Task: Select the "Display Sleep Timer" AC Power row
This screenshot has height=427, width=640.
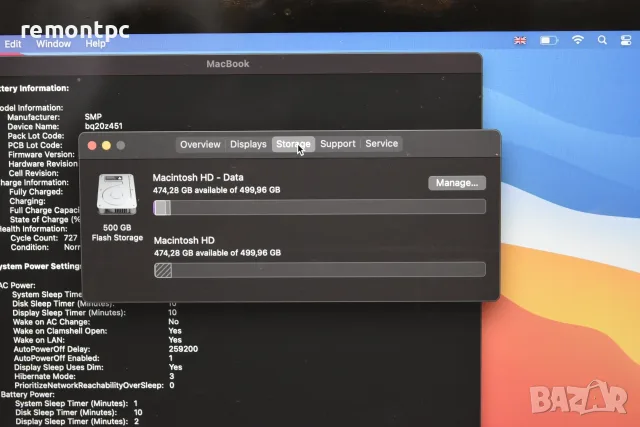Action: click(x=95, y=313)
